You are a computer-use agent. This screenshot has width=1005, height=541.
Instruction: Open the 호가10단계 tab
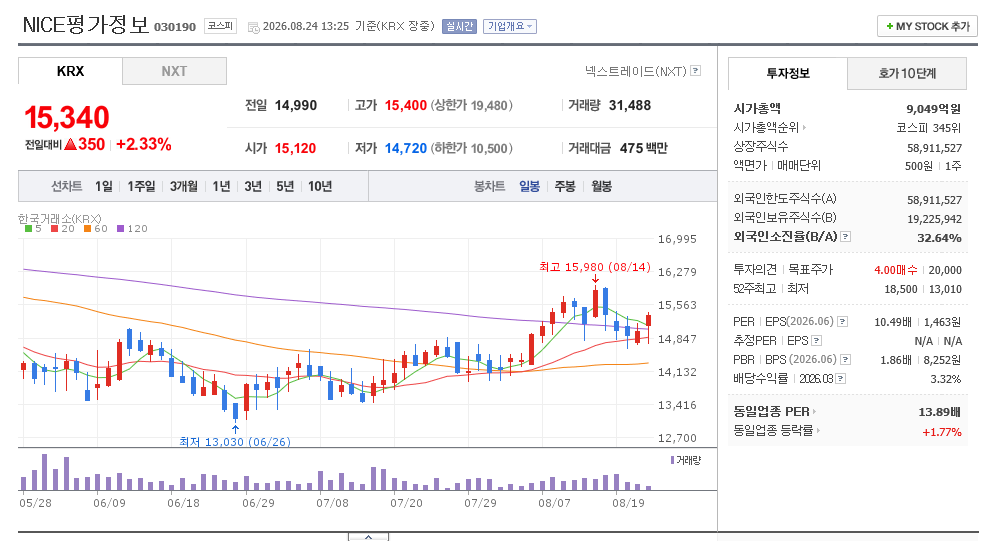pyautogui.click(x=907, y=73)
